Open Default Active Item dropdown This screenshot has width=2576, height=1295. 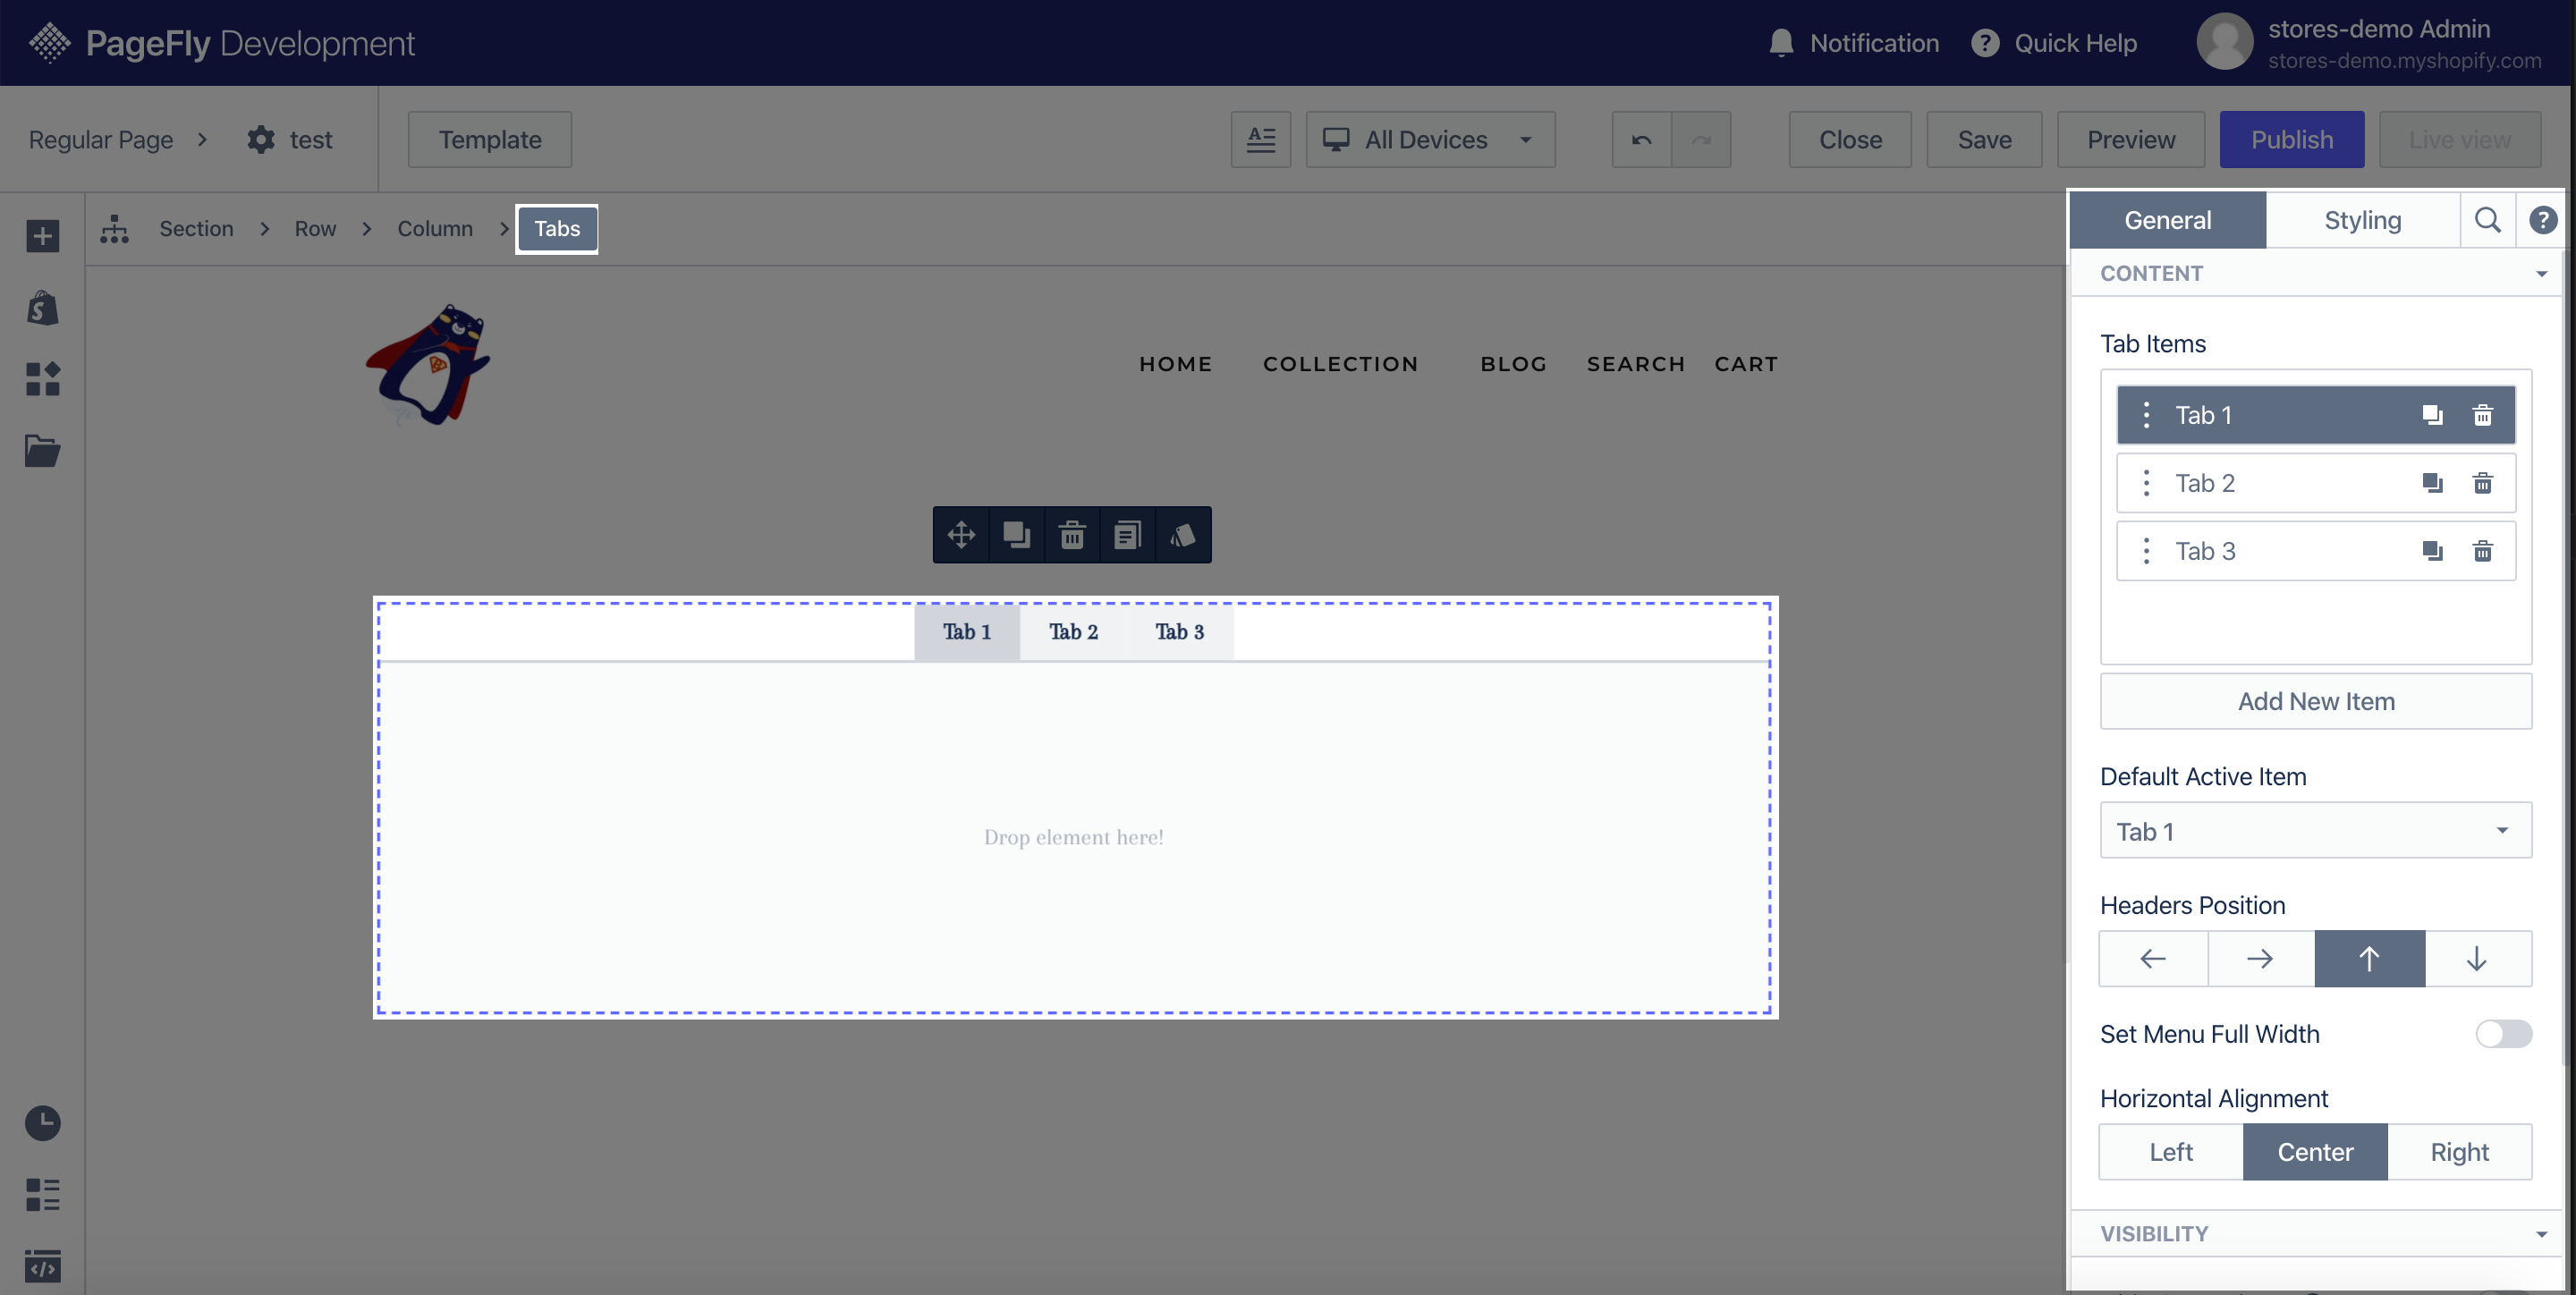pos(2315,831)
